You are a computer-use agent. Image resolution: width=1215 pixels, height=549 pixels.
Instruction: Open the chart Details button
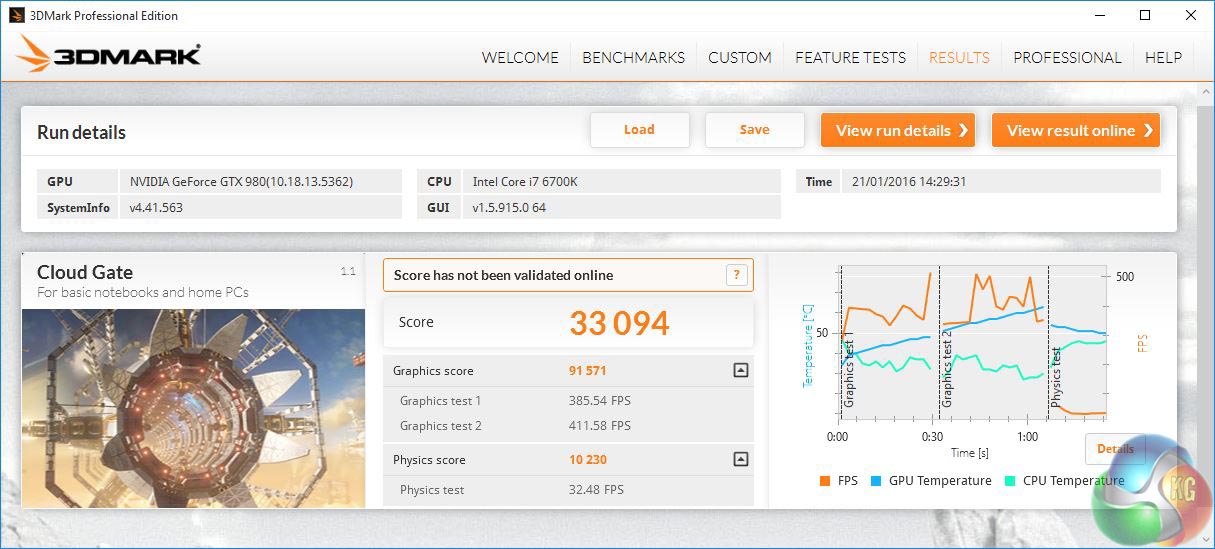point(1115,449)
